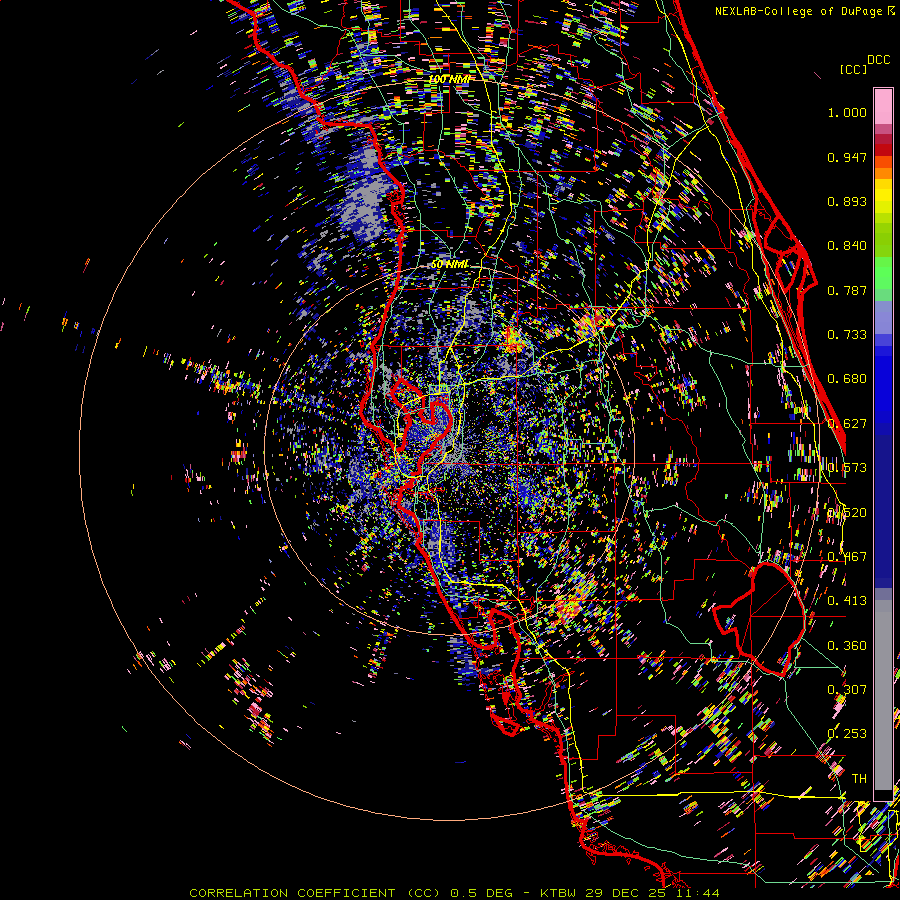Pick the lavender color bar segment near 0.733
Screen dimensions: 900x900
coord(883,317)
